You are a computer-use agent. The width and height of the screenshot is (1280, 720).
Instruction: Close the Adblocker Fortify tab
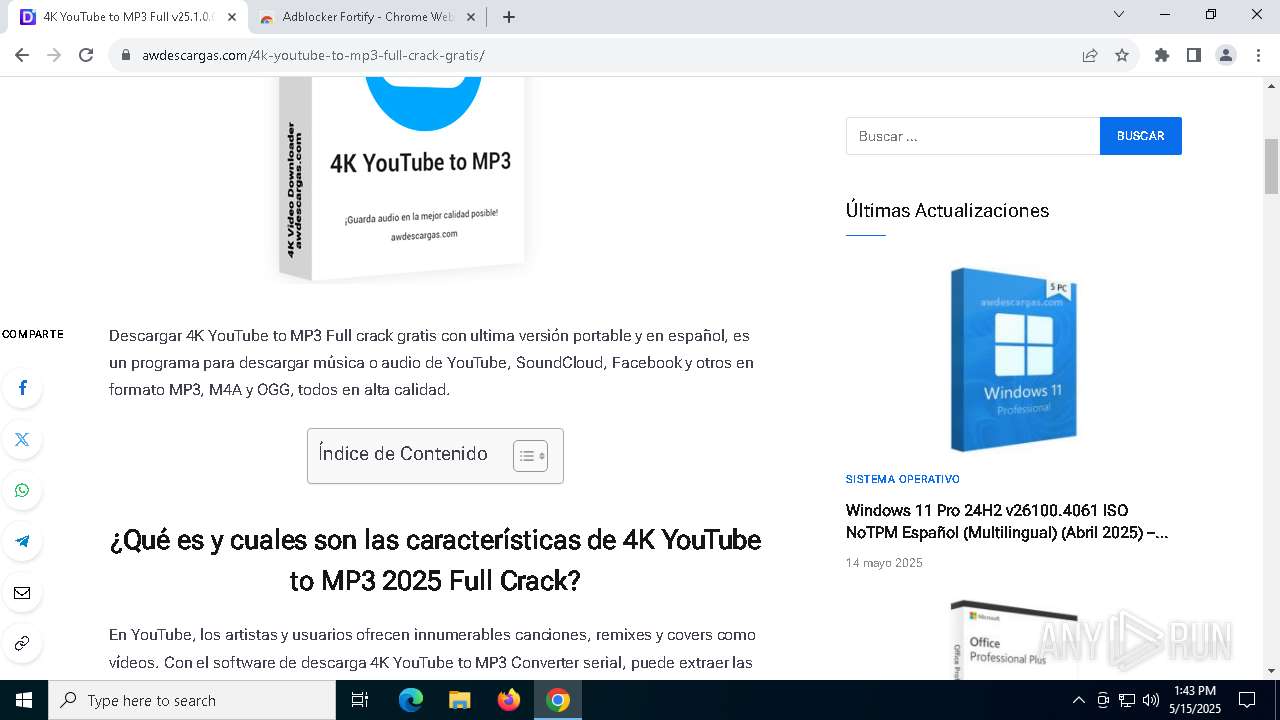pyautogui.click(x=471, y=17)
